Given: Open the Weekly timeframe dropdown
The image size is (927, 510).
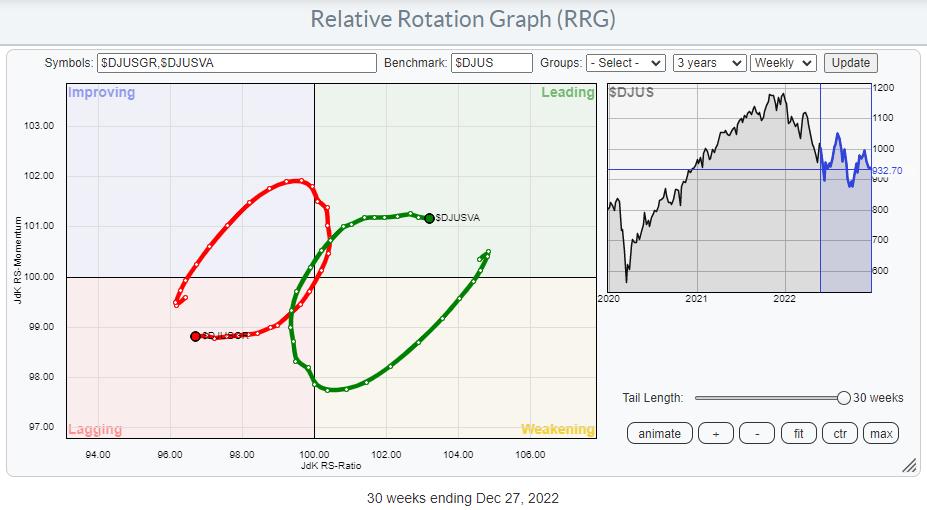Looking at the screenshot, I should point(784,62).
